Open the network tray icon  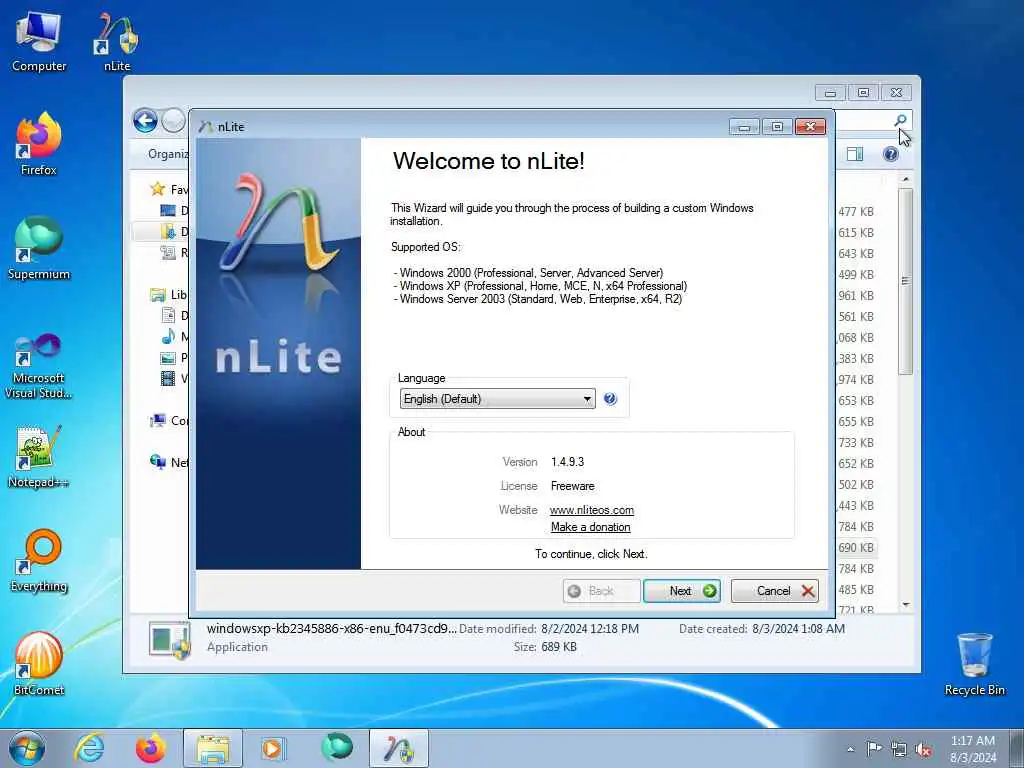click(899, 749)
